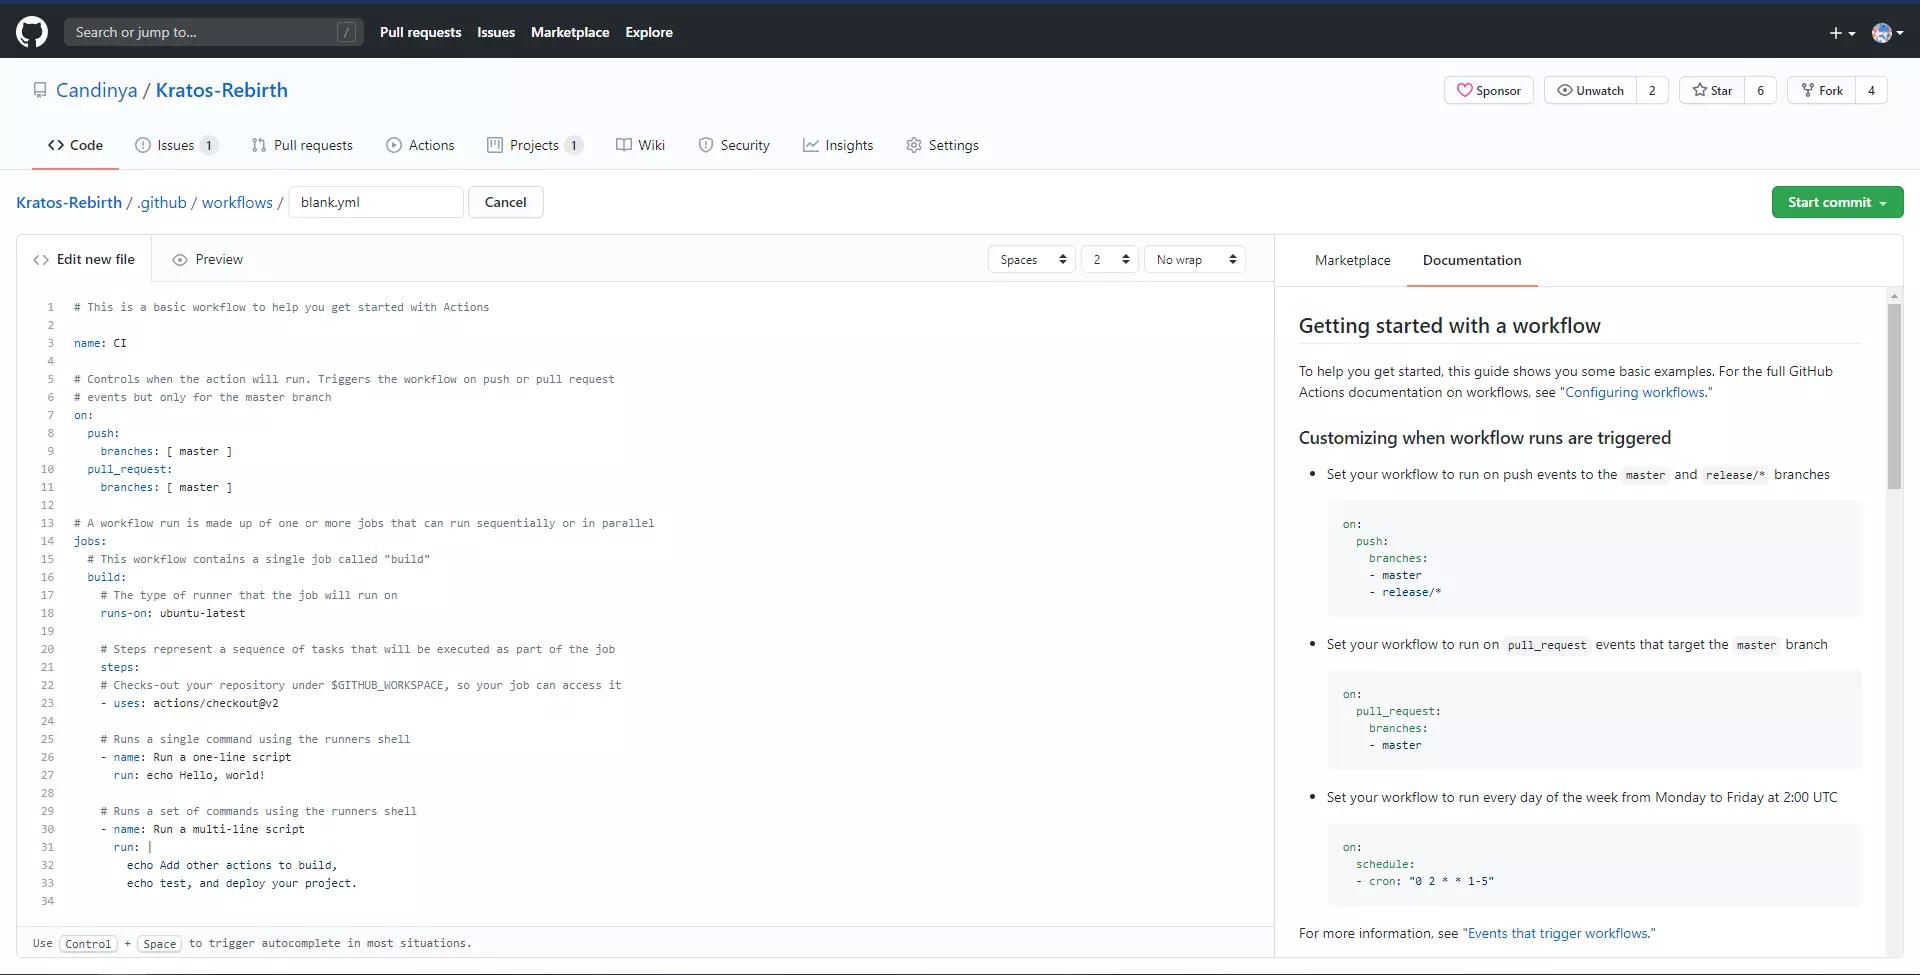Click the repository book icon beside Candinya
The width and height of the screenshot is (1920, 975).
pyautogui.click(x=40, y=90)
